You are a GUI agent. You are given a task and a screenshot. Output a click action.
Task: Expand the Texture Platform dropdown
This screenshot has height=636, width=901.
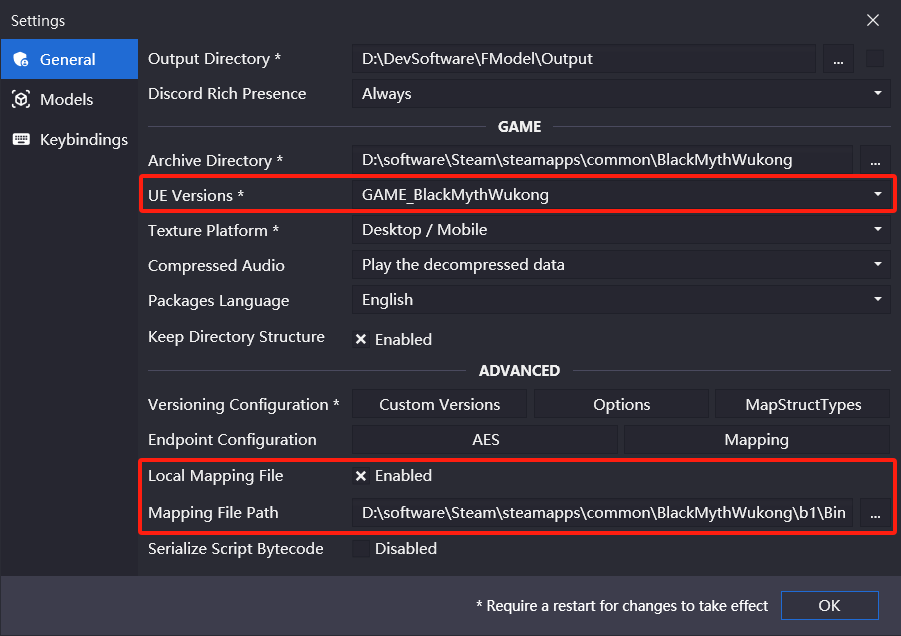[621, 230]
